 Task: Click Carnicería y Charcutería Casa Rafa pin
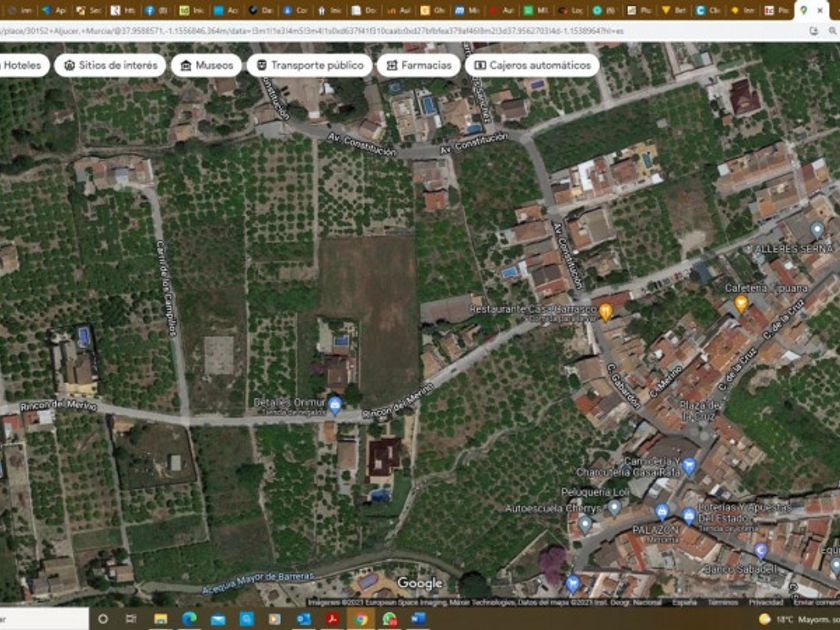690,469
